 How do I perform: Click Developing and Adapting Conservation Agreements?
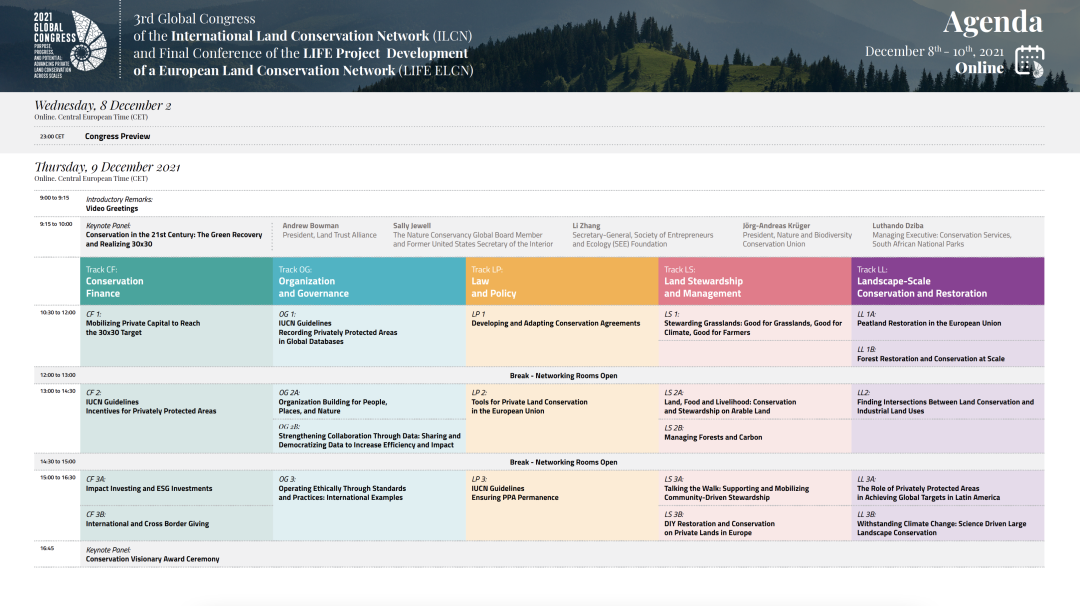555,324
